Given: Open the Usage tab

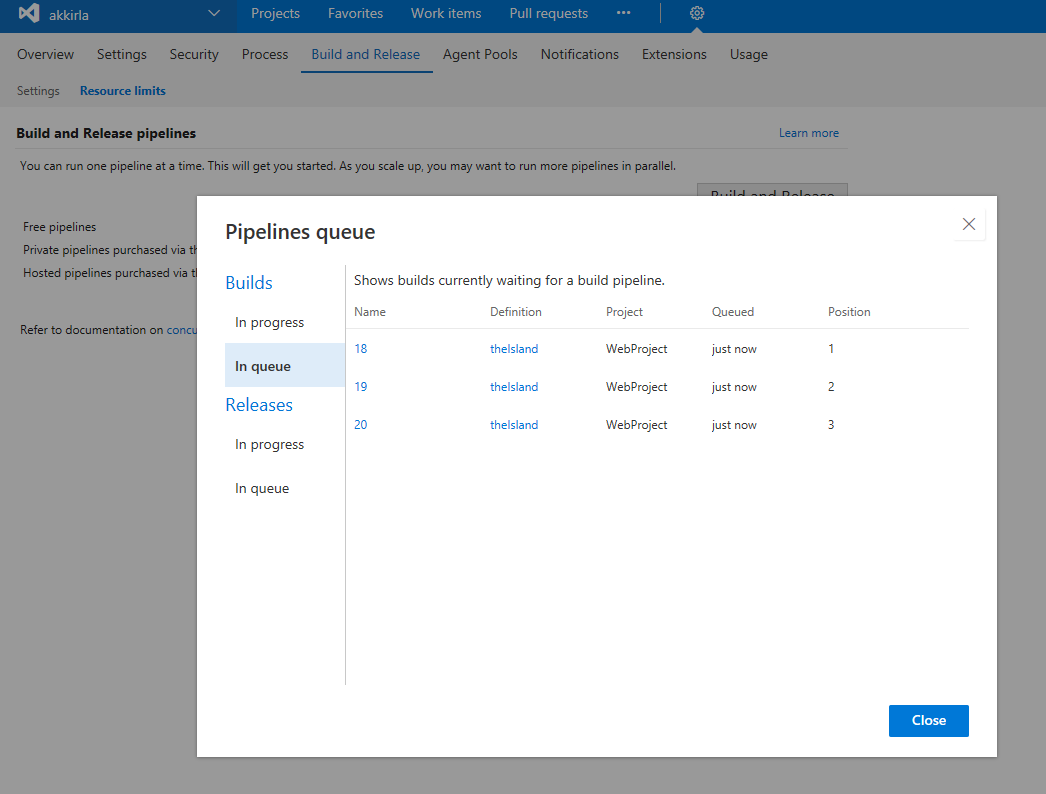Looking at the screenshot, I should [x=748, y=55].
